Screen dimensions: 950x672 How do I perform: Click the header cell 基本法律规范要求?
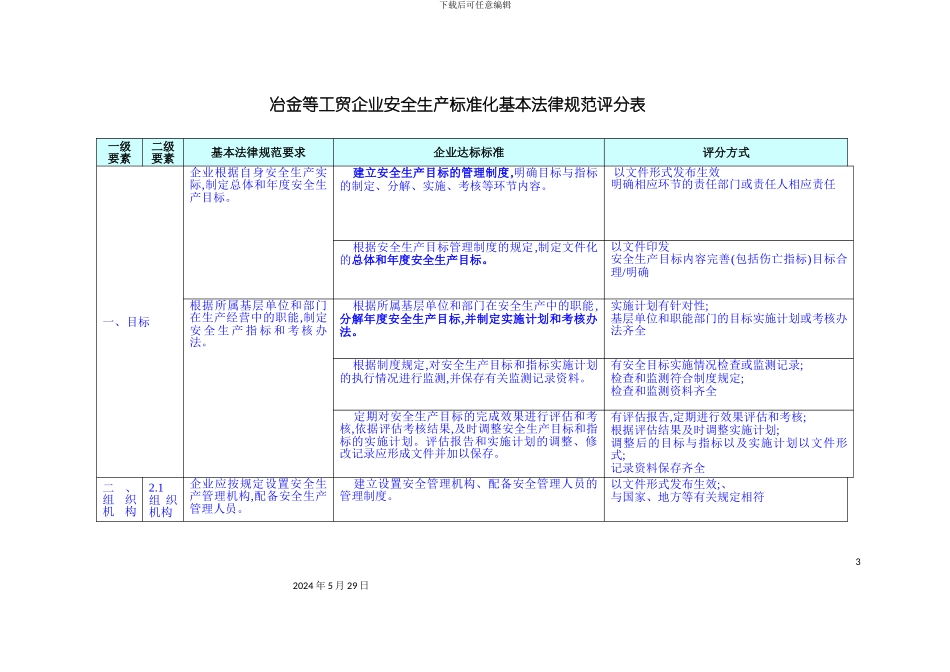point(258,153)
